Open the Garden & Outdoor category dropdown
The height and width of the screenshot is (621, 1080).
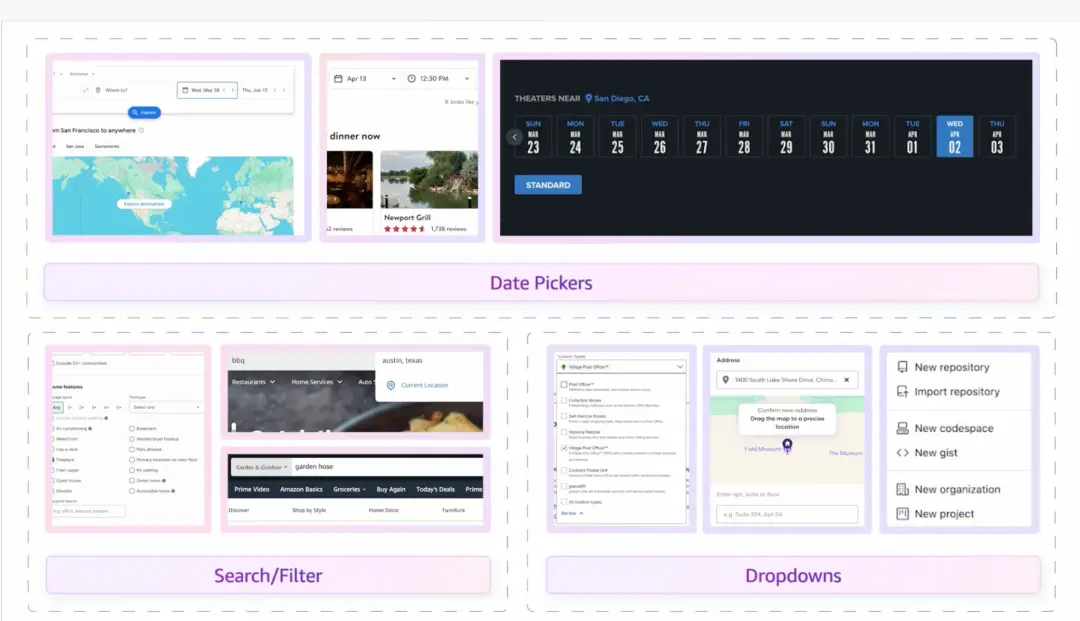point(261,467)
